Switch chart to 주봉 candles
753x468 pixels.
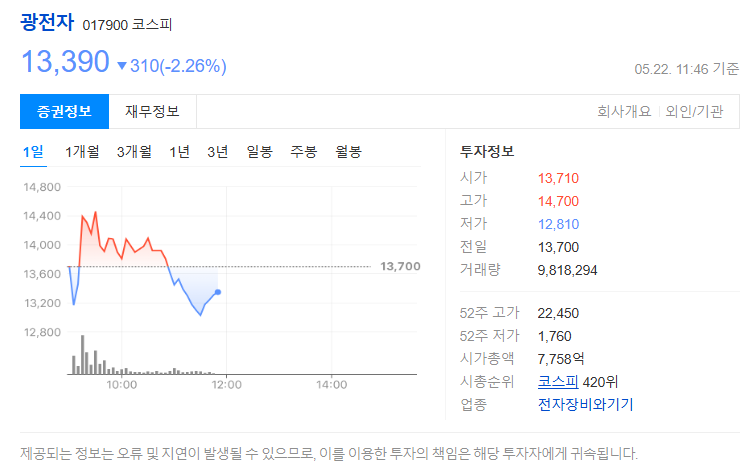[304, 152]
